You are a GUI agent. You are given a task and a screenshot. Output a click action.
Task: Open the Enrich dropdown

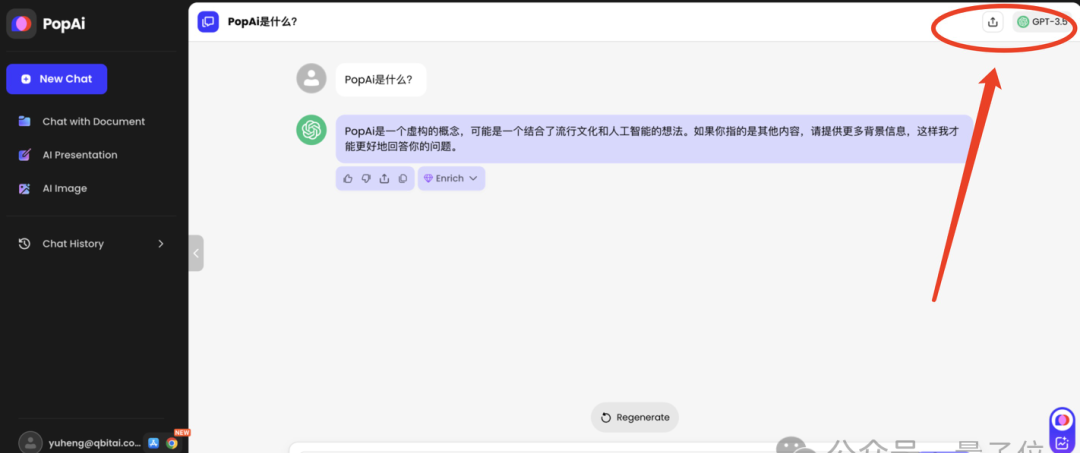pyautogui.click(x=451, y=178)
